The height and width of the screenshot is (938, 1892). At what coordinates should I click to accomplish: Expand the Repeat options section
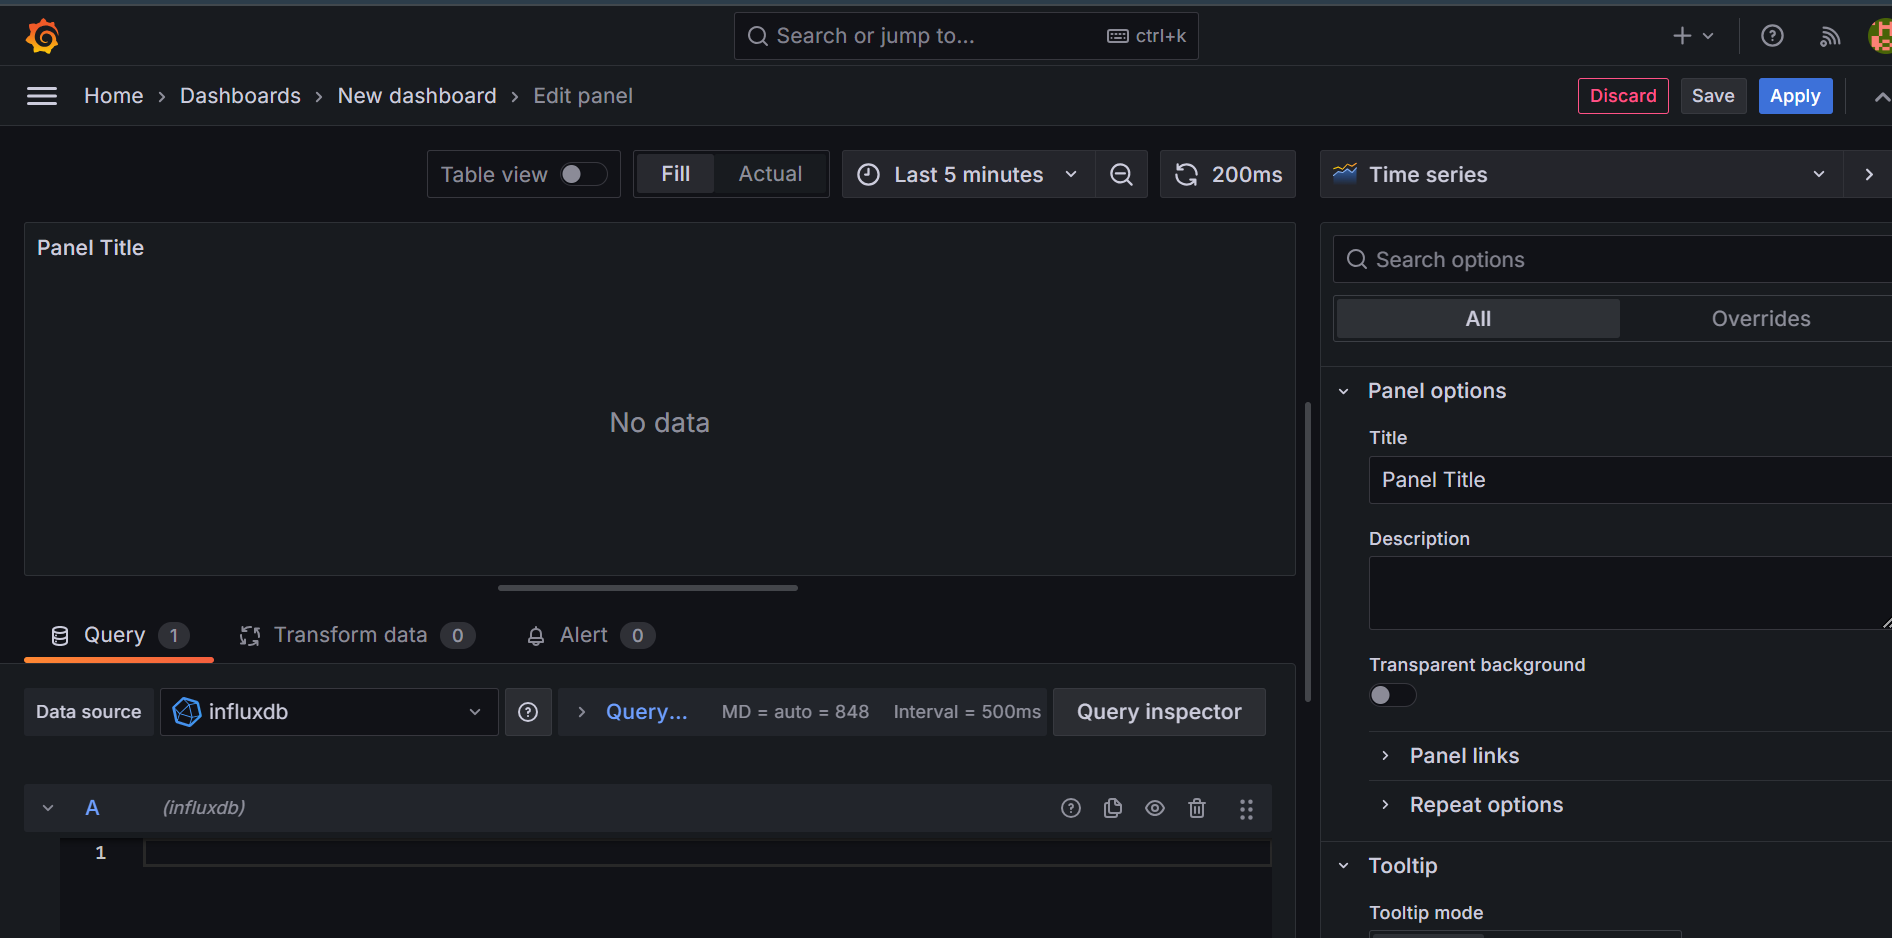[1486, 805]
